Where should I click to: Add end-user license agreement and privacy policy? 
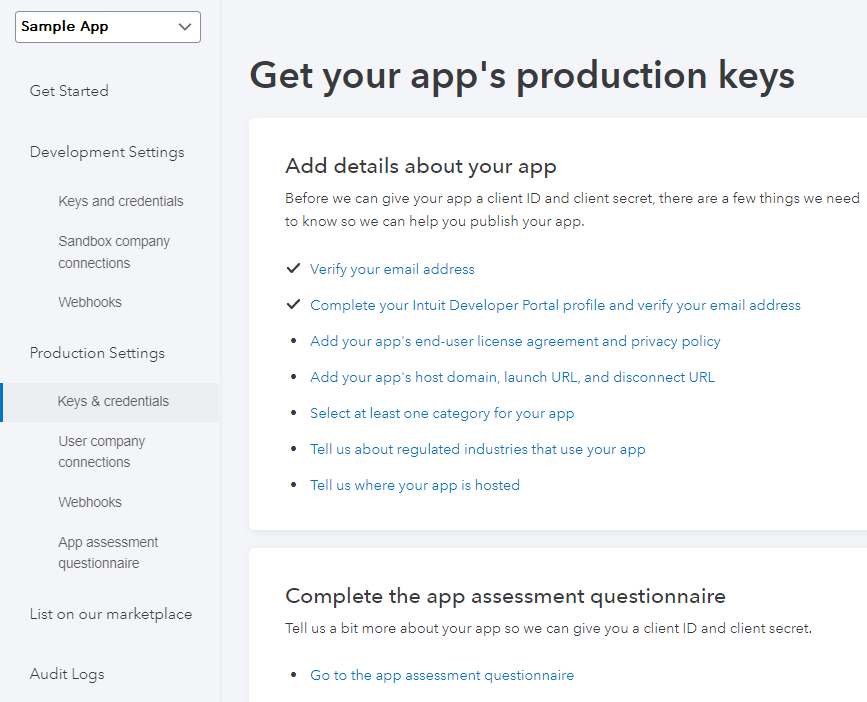515,341
